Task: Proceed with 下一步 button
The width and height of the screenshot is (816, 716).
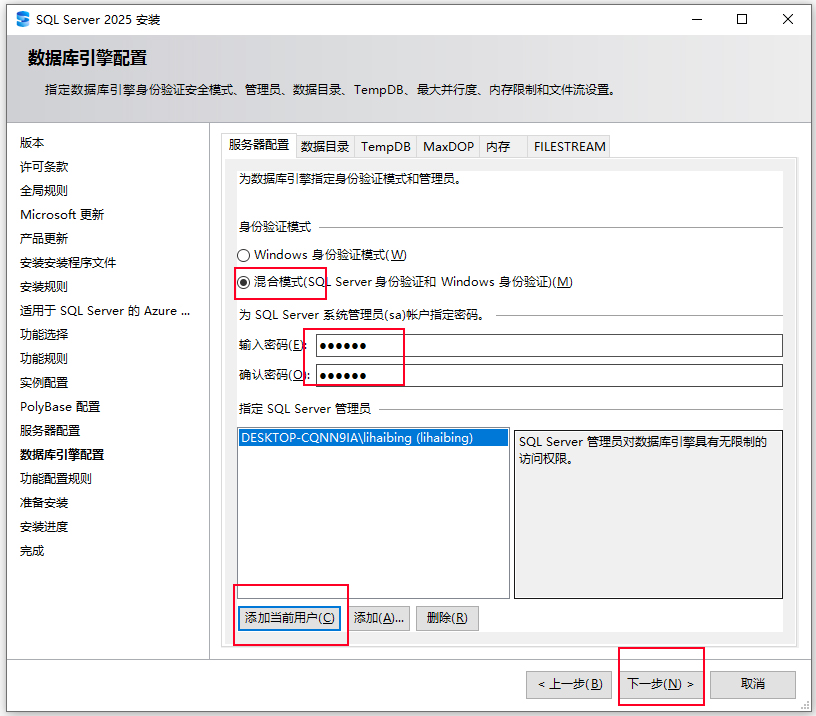Action: click(x=661, y=684)
